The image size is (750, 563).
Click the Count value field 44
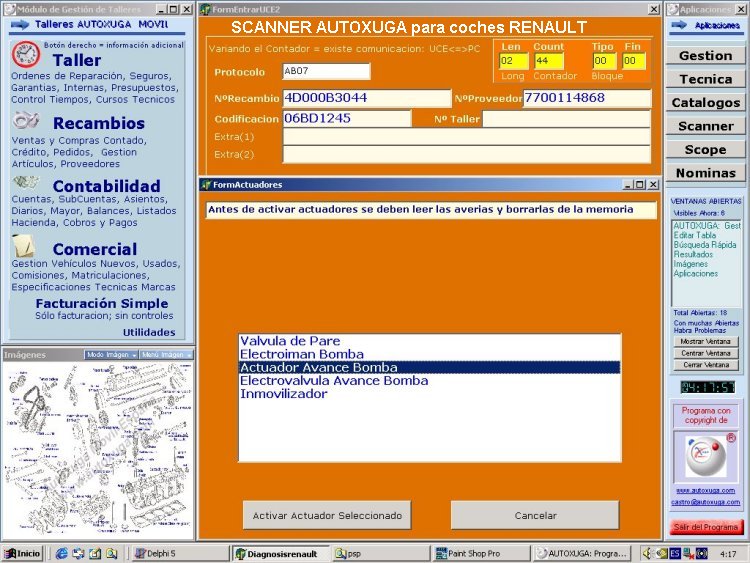pos(549,61)
